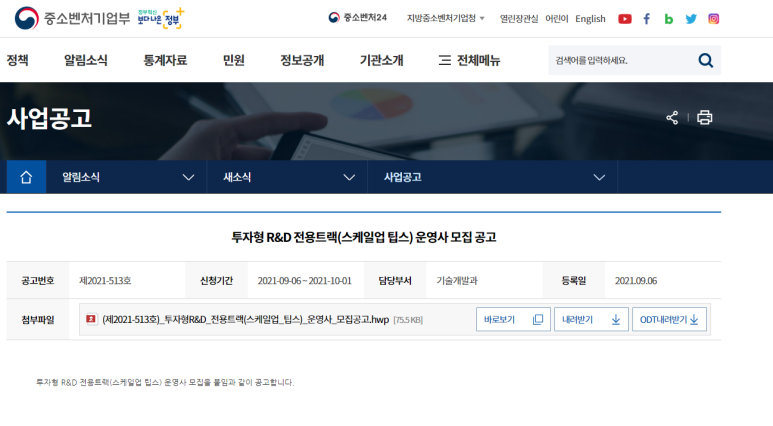The height and width of the screenshot is (426, 773).
Task: Switch to English site
Action: [x=590, y=19]
